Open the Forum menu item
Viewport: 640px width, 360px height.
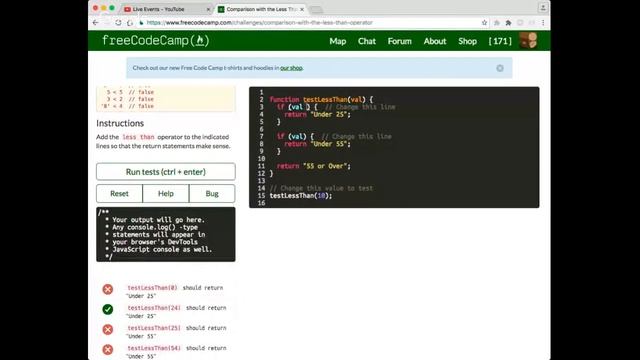point(400,41)
